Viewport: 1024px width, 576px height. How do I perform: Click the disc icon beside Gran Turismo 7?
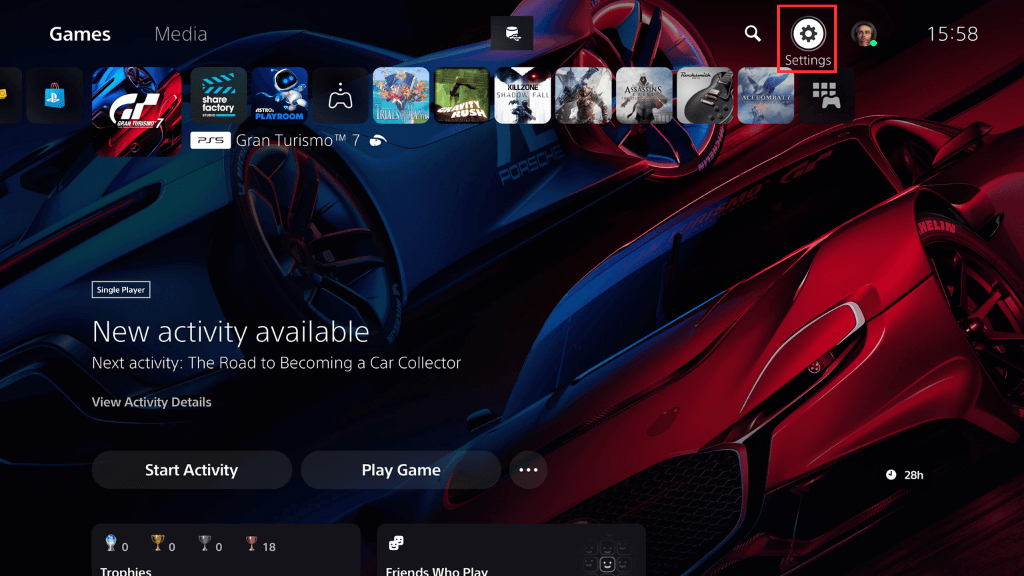click(x=378, y=140)
